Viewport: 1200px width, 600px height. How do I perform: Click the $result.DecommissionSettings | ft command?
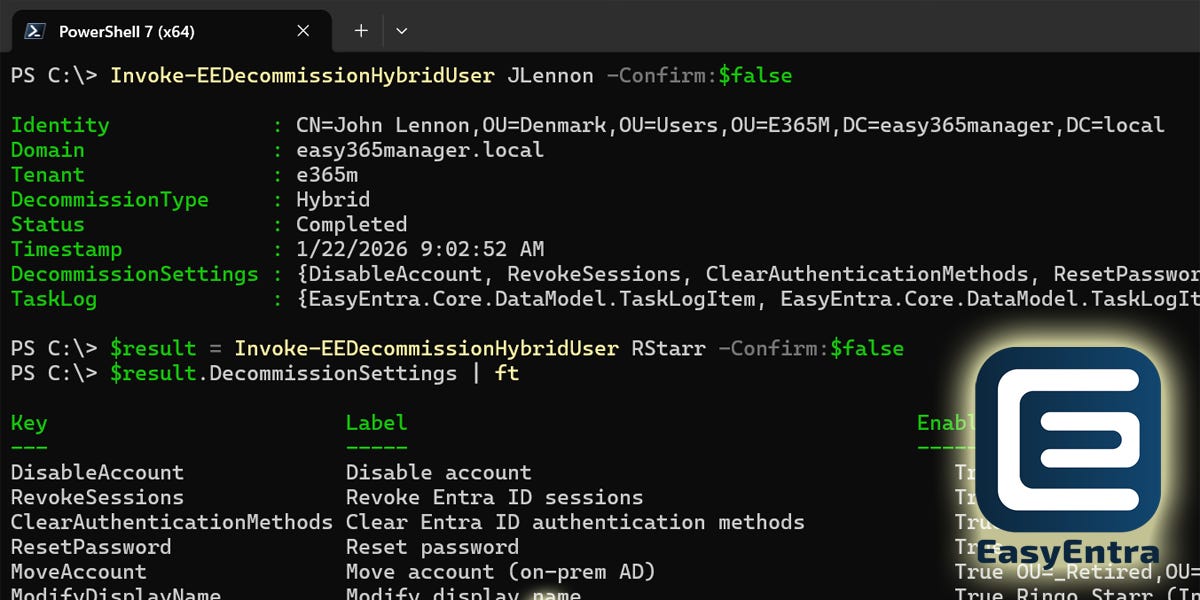pos(314,374)
